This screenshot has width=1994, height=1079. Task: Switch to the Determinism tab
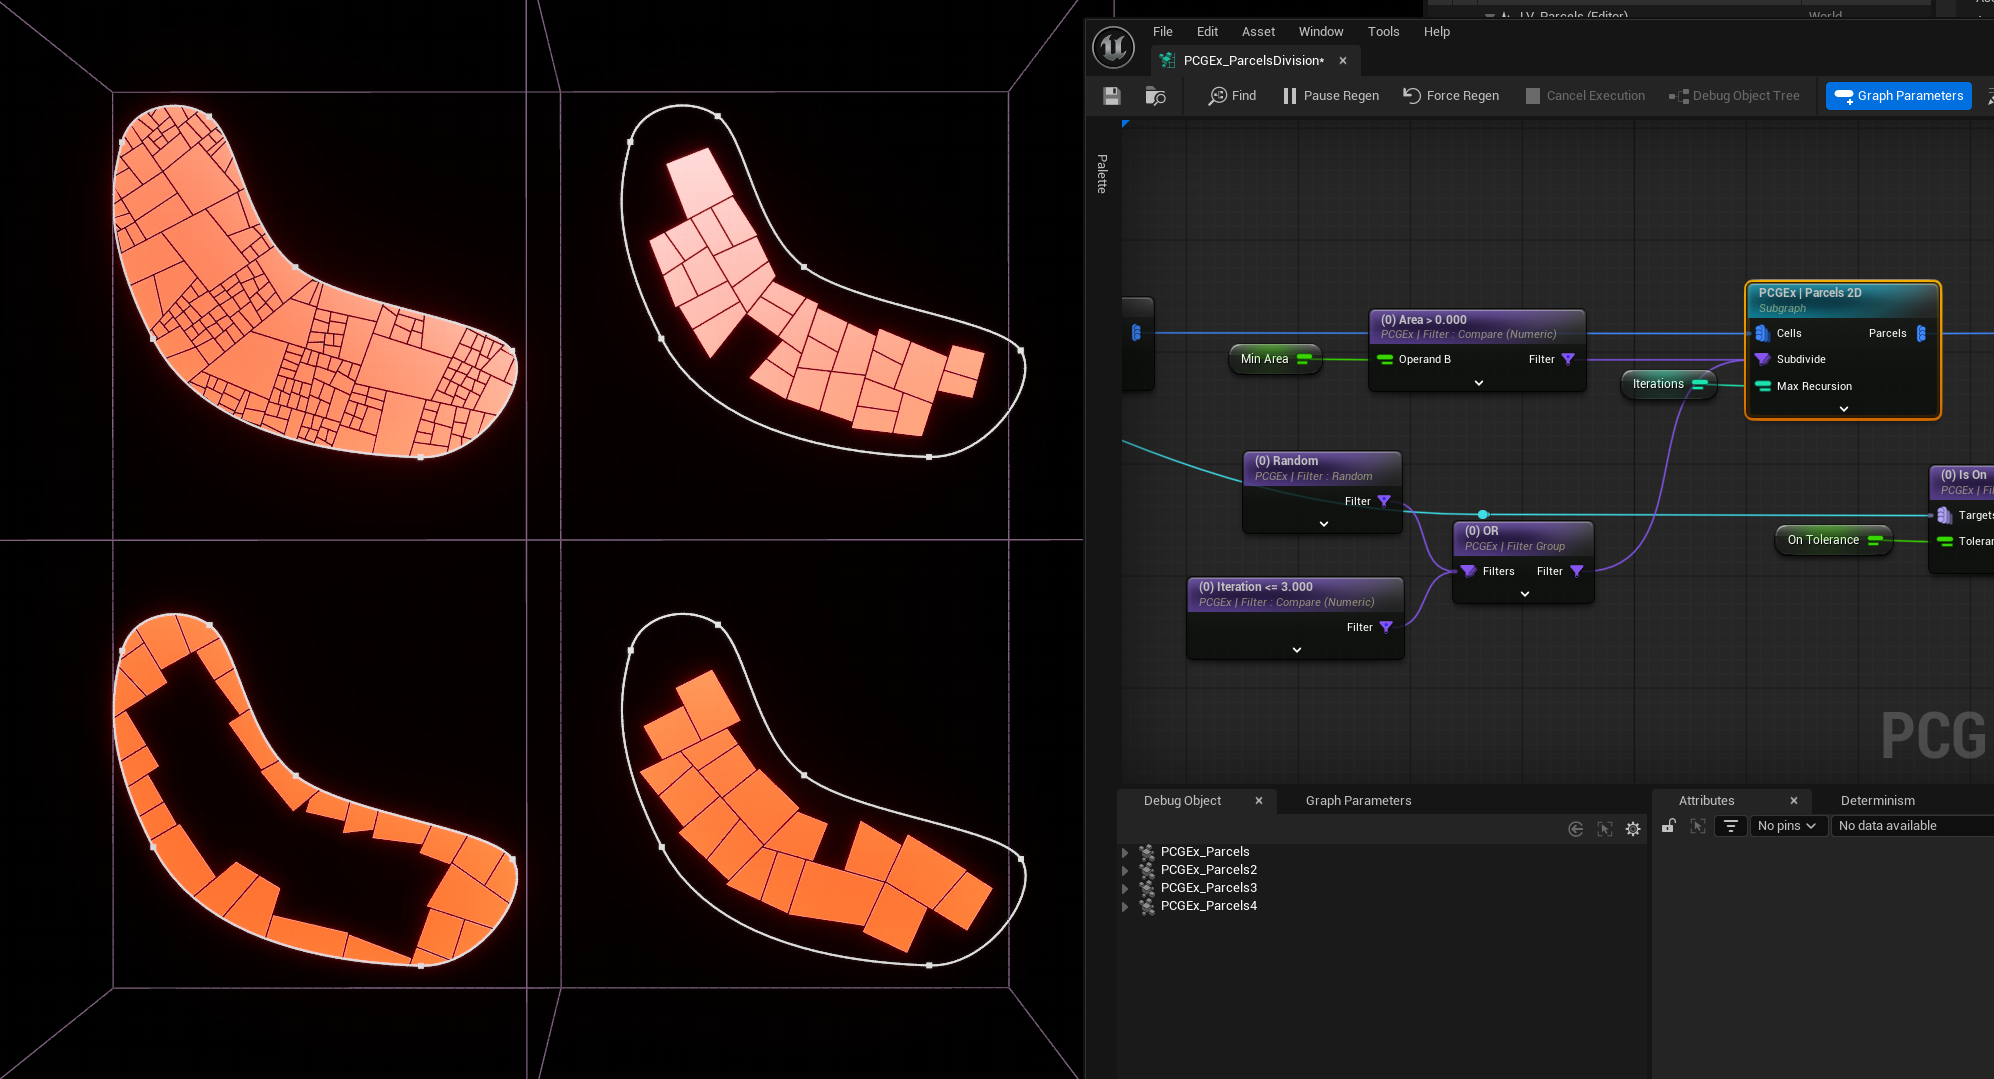pyautogui.click(x=1877, y=801)
